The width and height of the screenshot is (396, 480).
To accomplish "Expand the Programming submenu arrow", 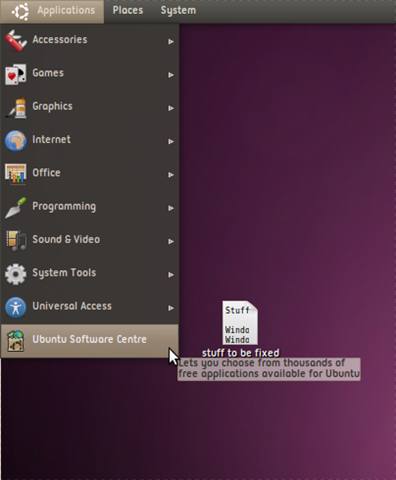I will pos(171,208).
